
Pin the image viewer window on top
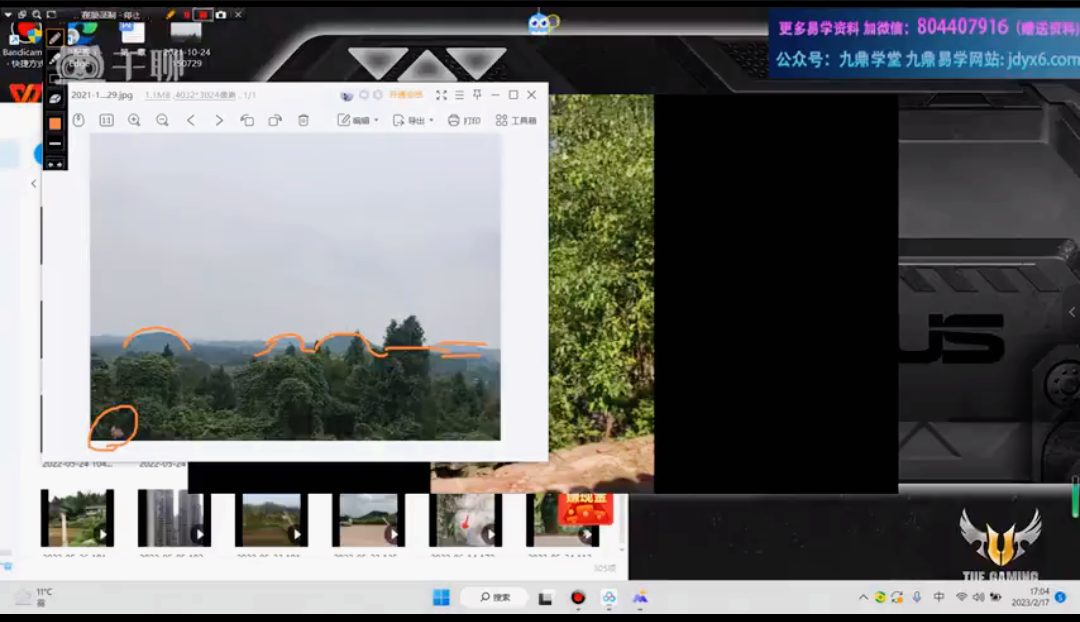(x=477, y=95)
